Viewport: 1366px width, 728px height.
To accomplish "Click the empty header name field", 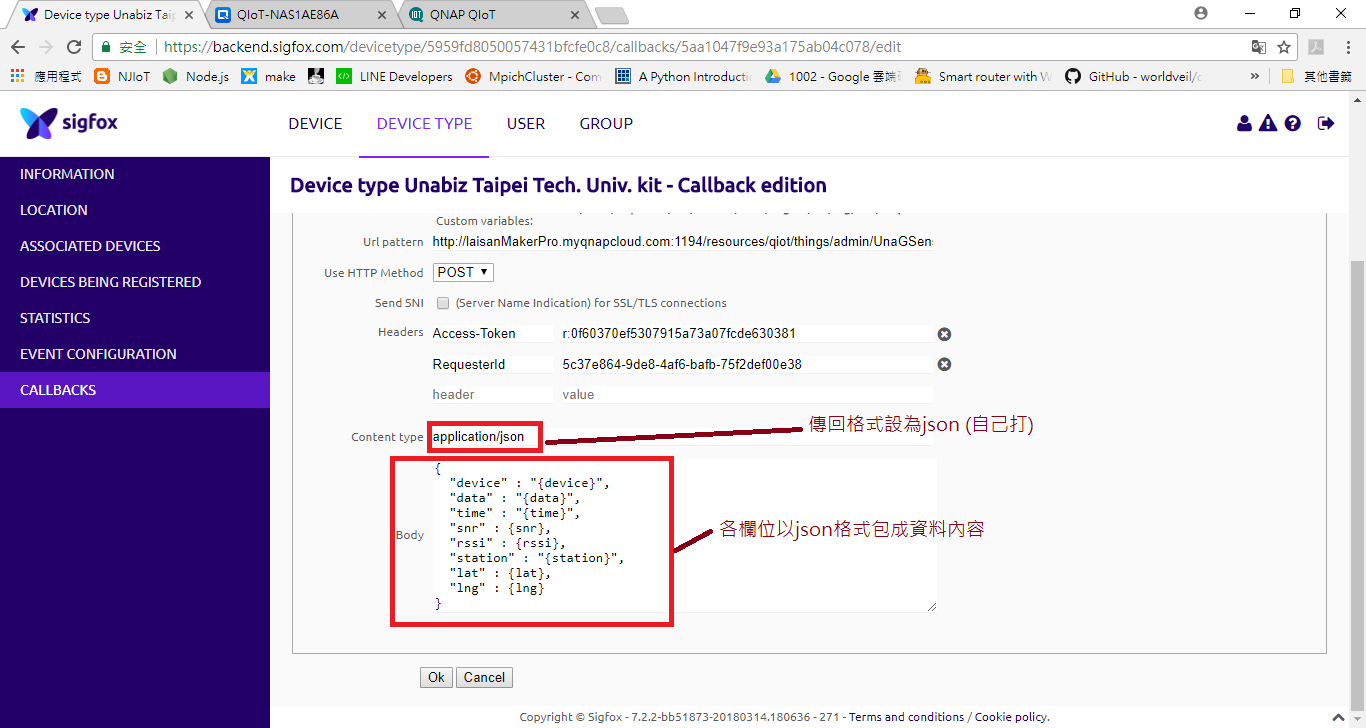I will pos(491,394).
